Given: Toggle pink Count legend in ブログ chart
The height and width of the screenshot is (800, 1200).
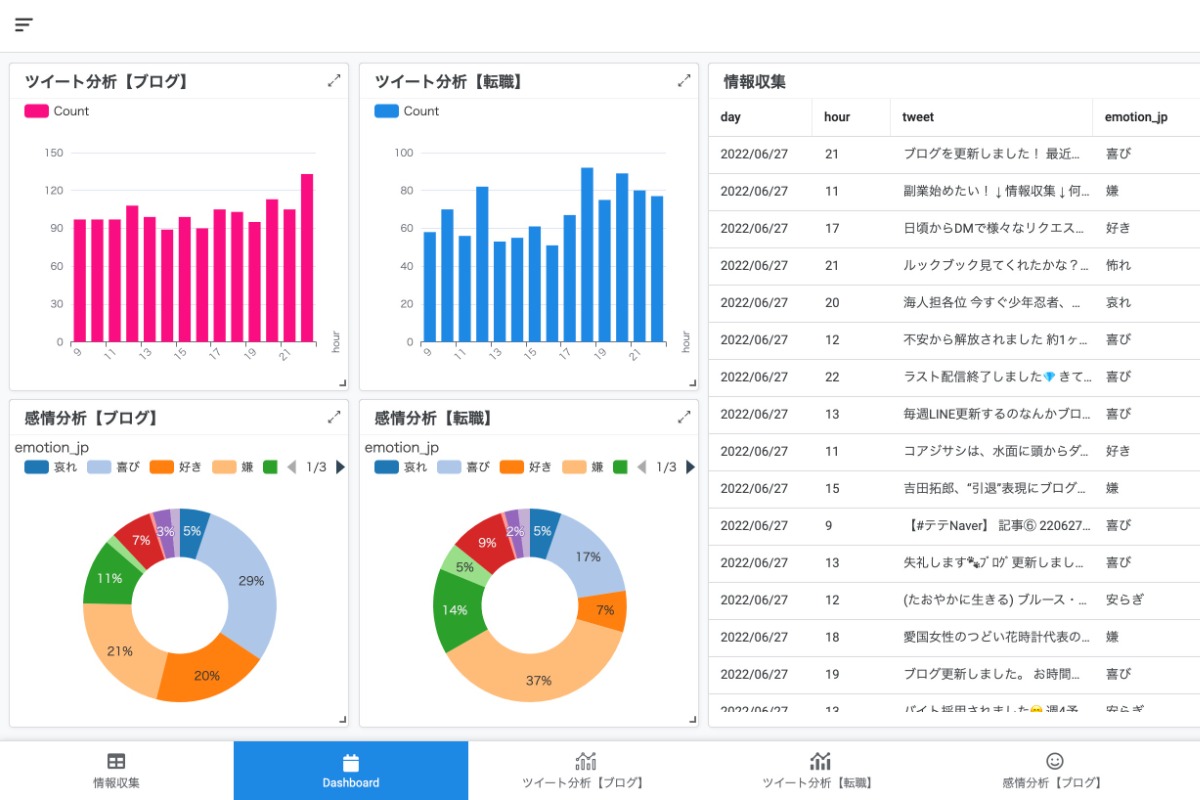Looking at the screenshot, I should pos(57,111).
